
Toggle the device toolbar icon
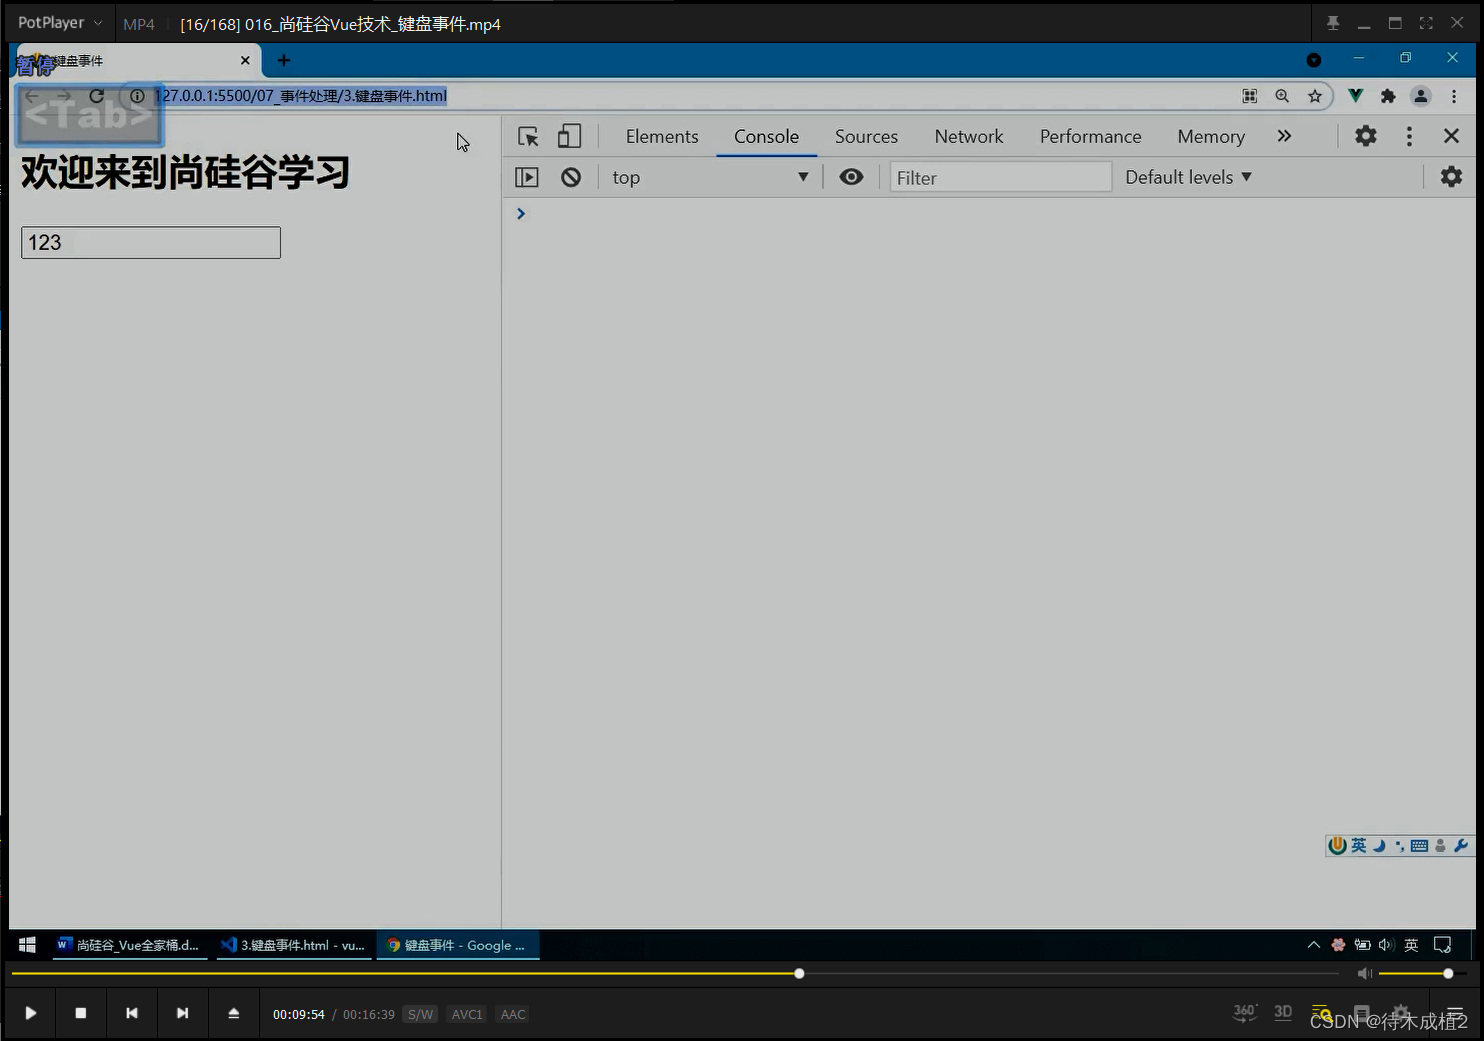click(569, 136)
